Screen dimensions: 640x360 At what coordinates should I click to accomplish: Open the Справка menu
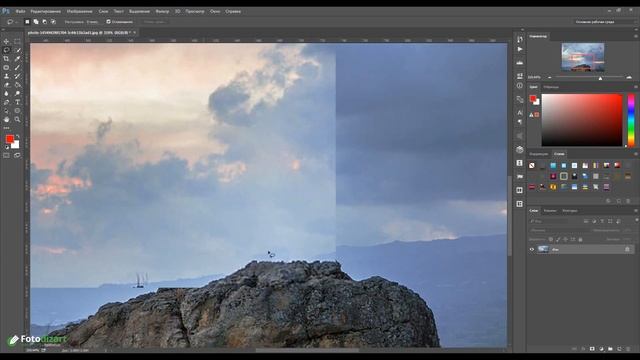233,11
